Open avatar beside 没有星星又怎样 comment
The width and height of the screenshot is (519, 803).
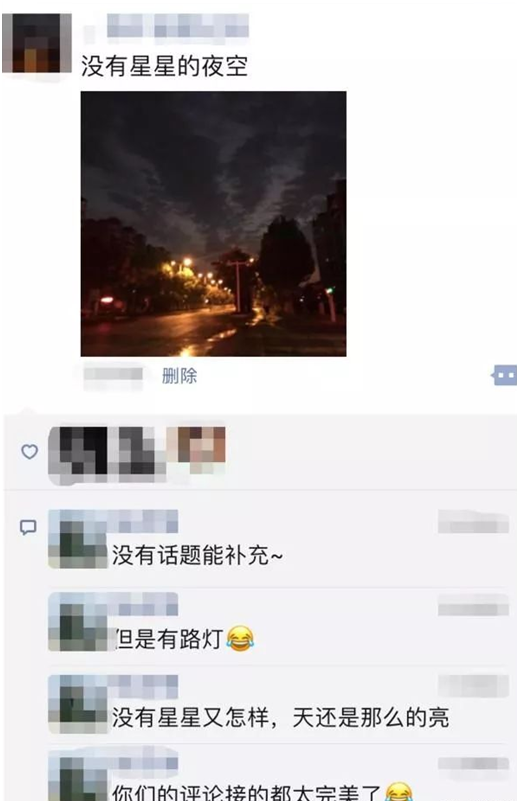(78, 704)
